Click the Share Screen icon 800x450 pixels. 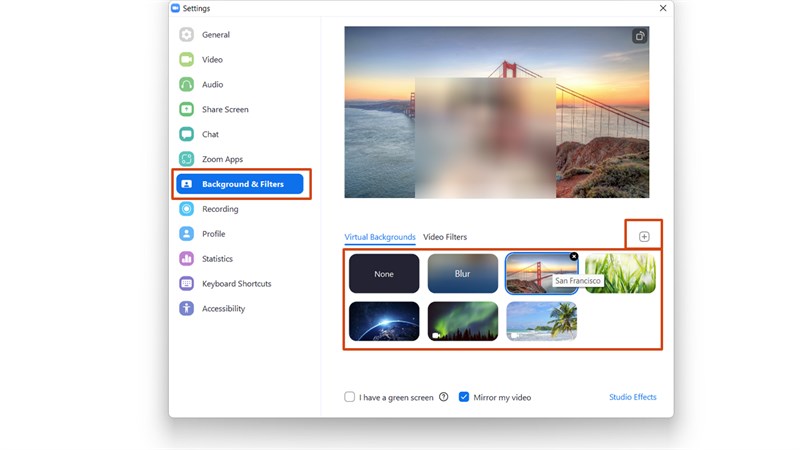click(x=186, y=109)
